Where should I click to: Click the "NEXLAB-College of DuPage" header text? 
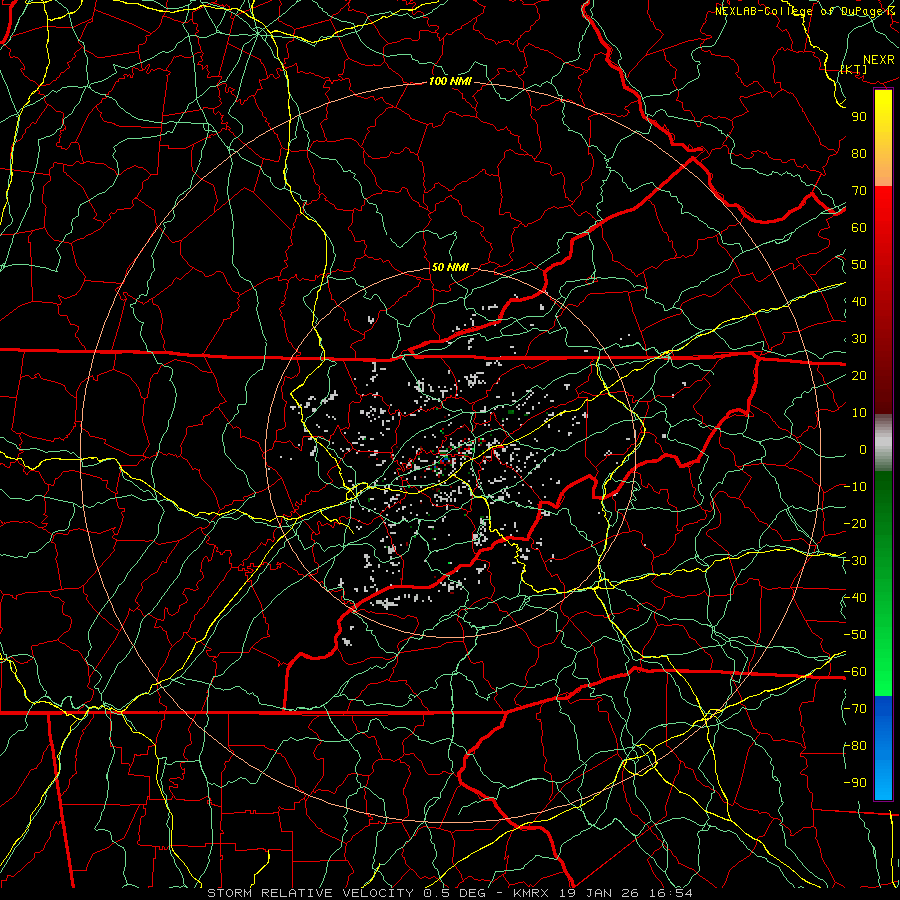click(x=798, y=11)
